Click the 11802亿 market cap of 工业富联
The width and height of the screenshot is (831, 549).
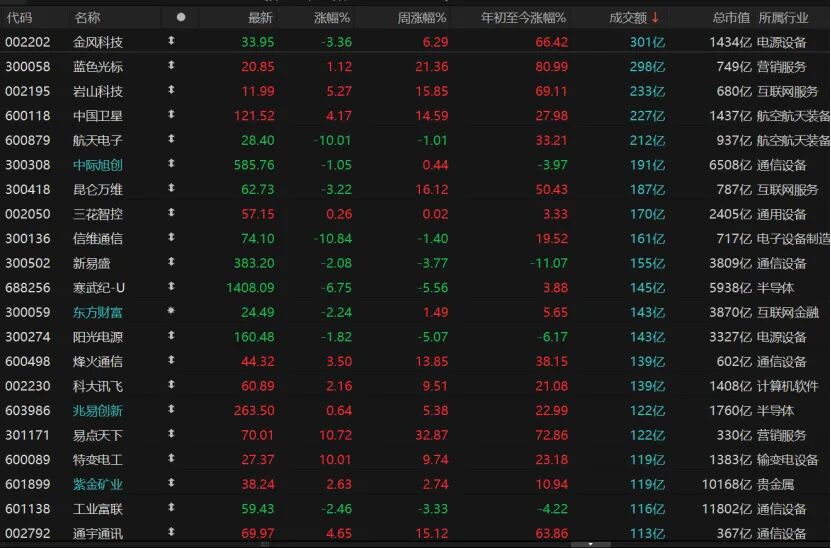coord(726,509)
